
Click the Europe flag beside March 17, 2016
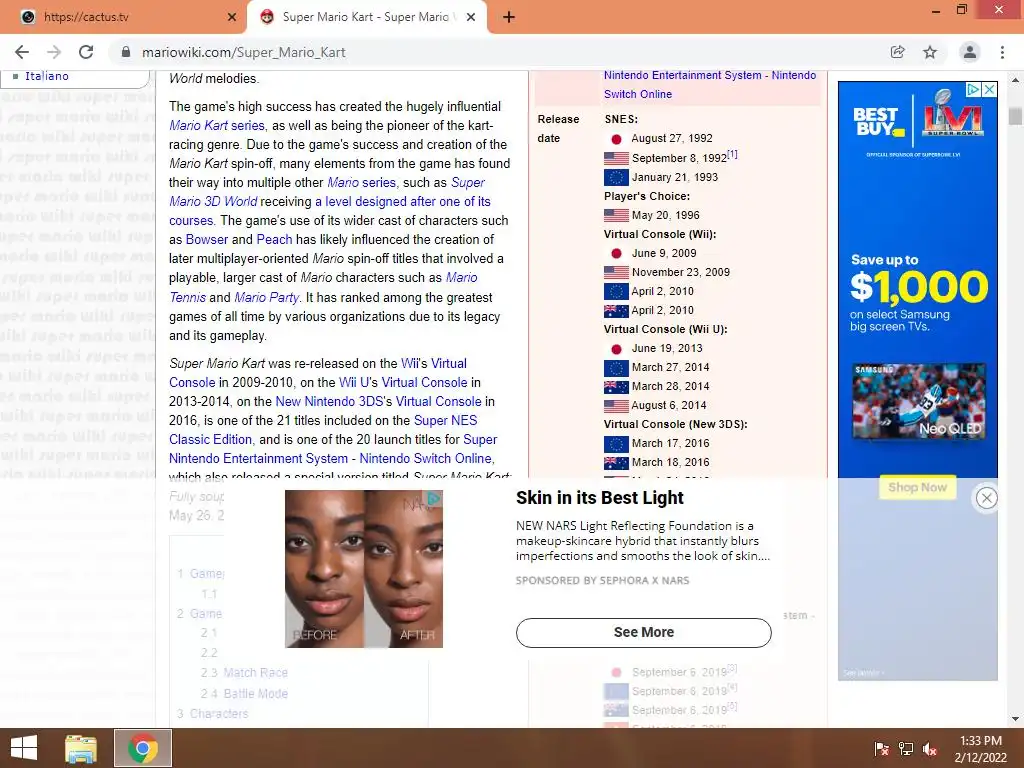616,443
